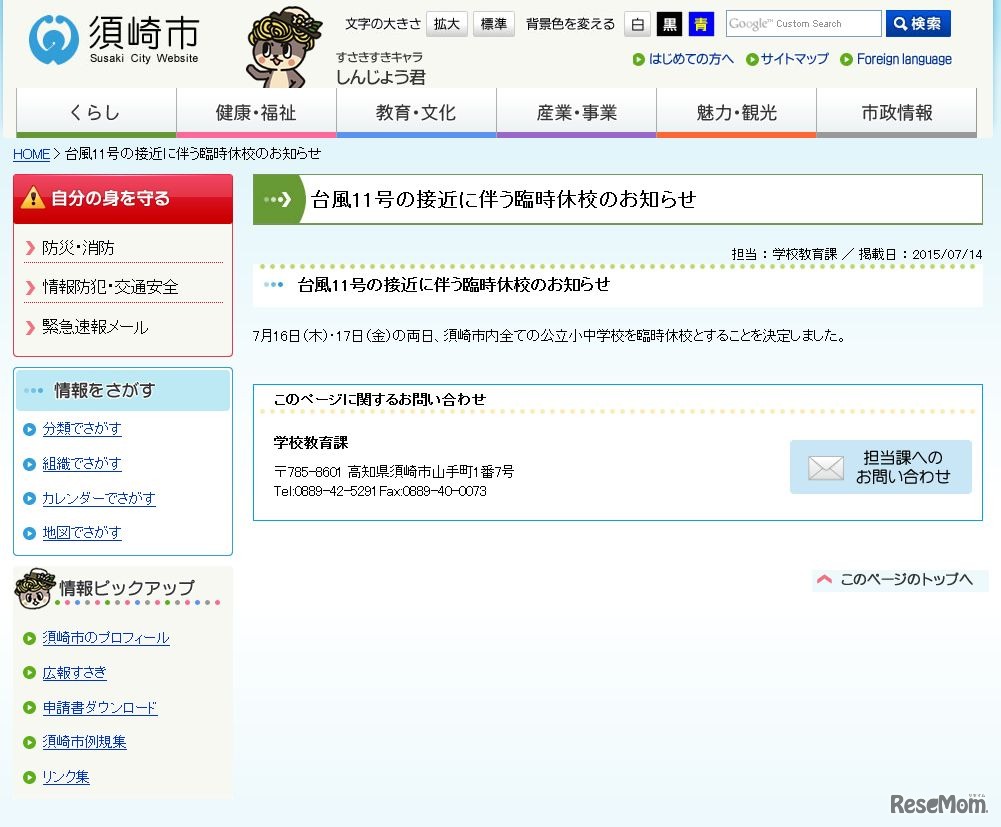Click chevron icon beside 防災・消防

click(x=30, y=248)
